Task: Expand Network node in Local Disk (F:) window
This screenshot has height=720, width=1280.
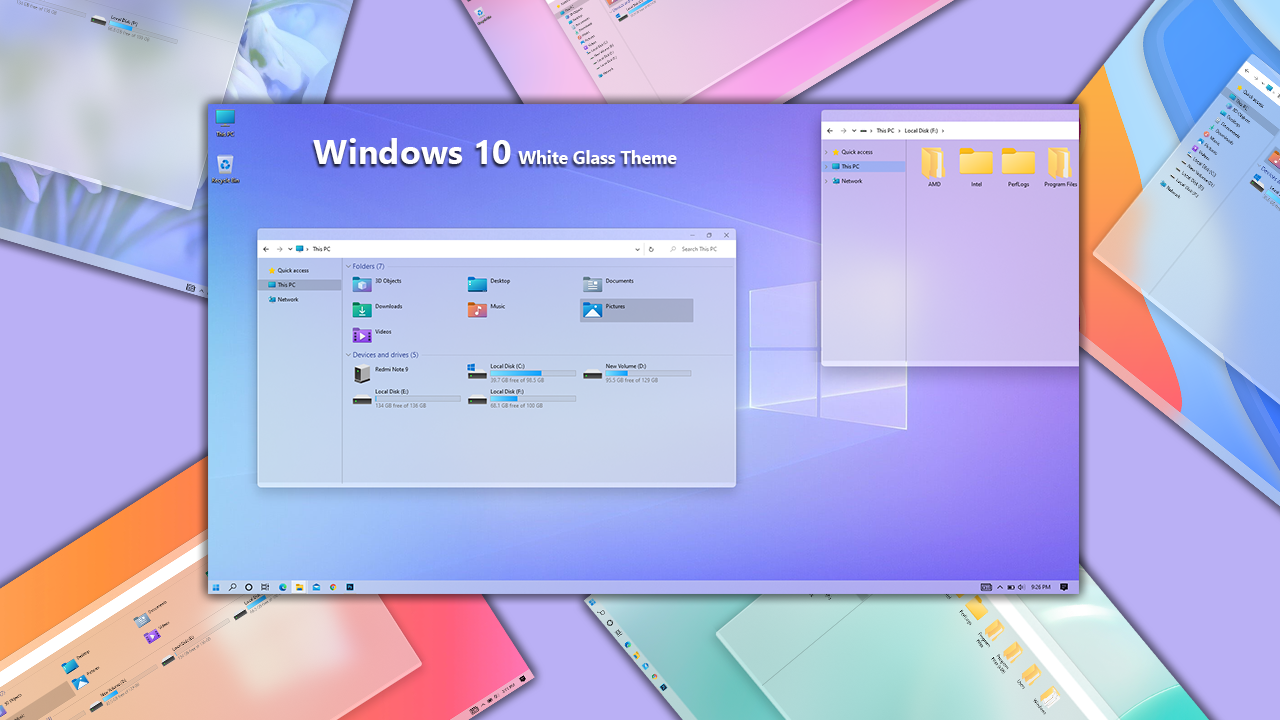Action: click(826, 181)
